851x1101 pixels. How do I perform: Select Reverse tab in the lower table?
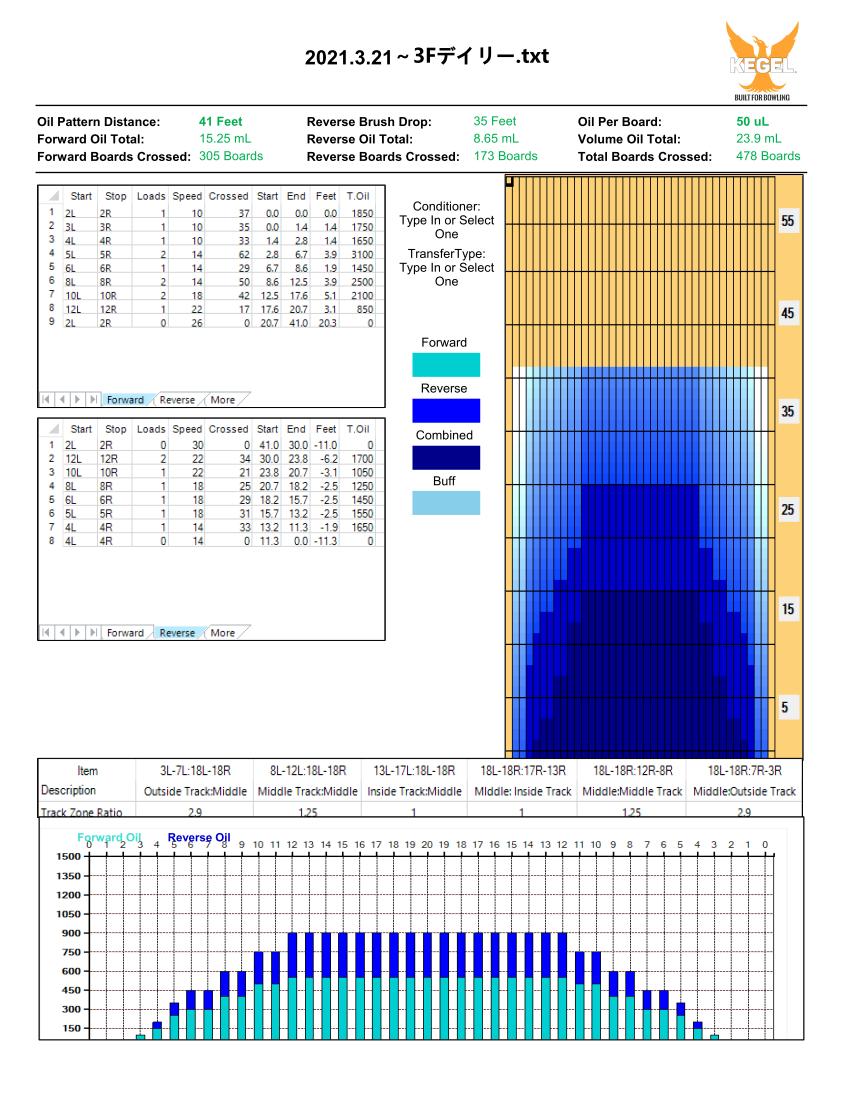click(177, 633)
